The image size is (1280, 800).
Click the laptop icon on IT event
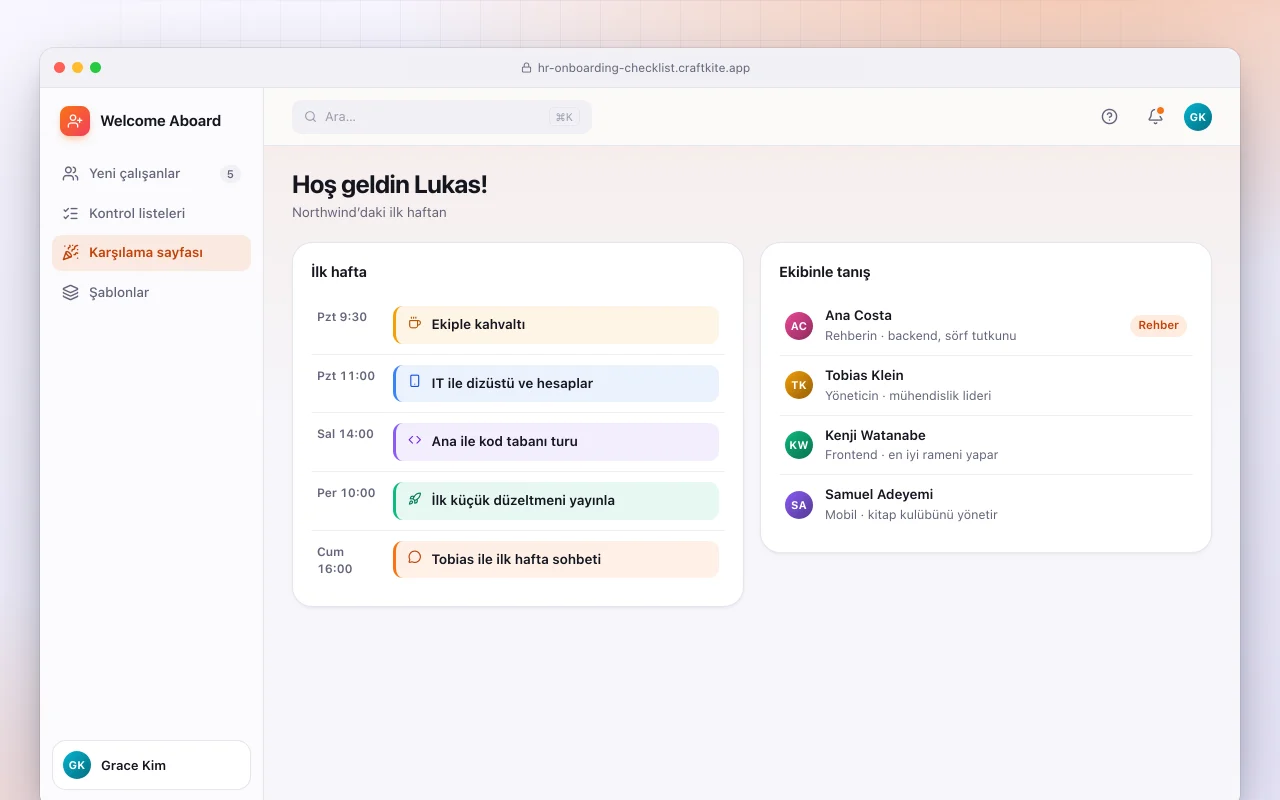point(414,382)
